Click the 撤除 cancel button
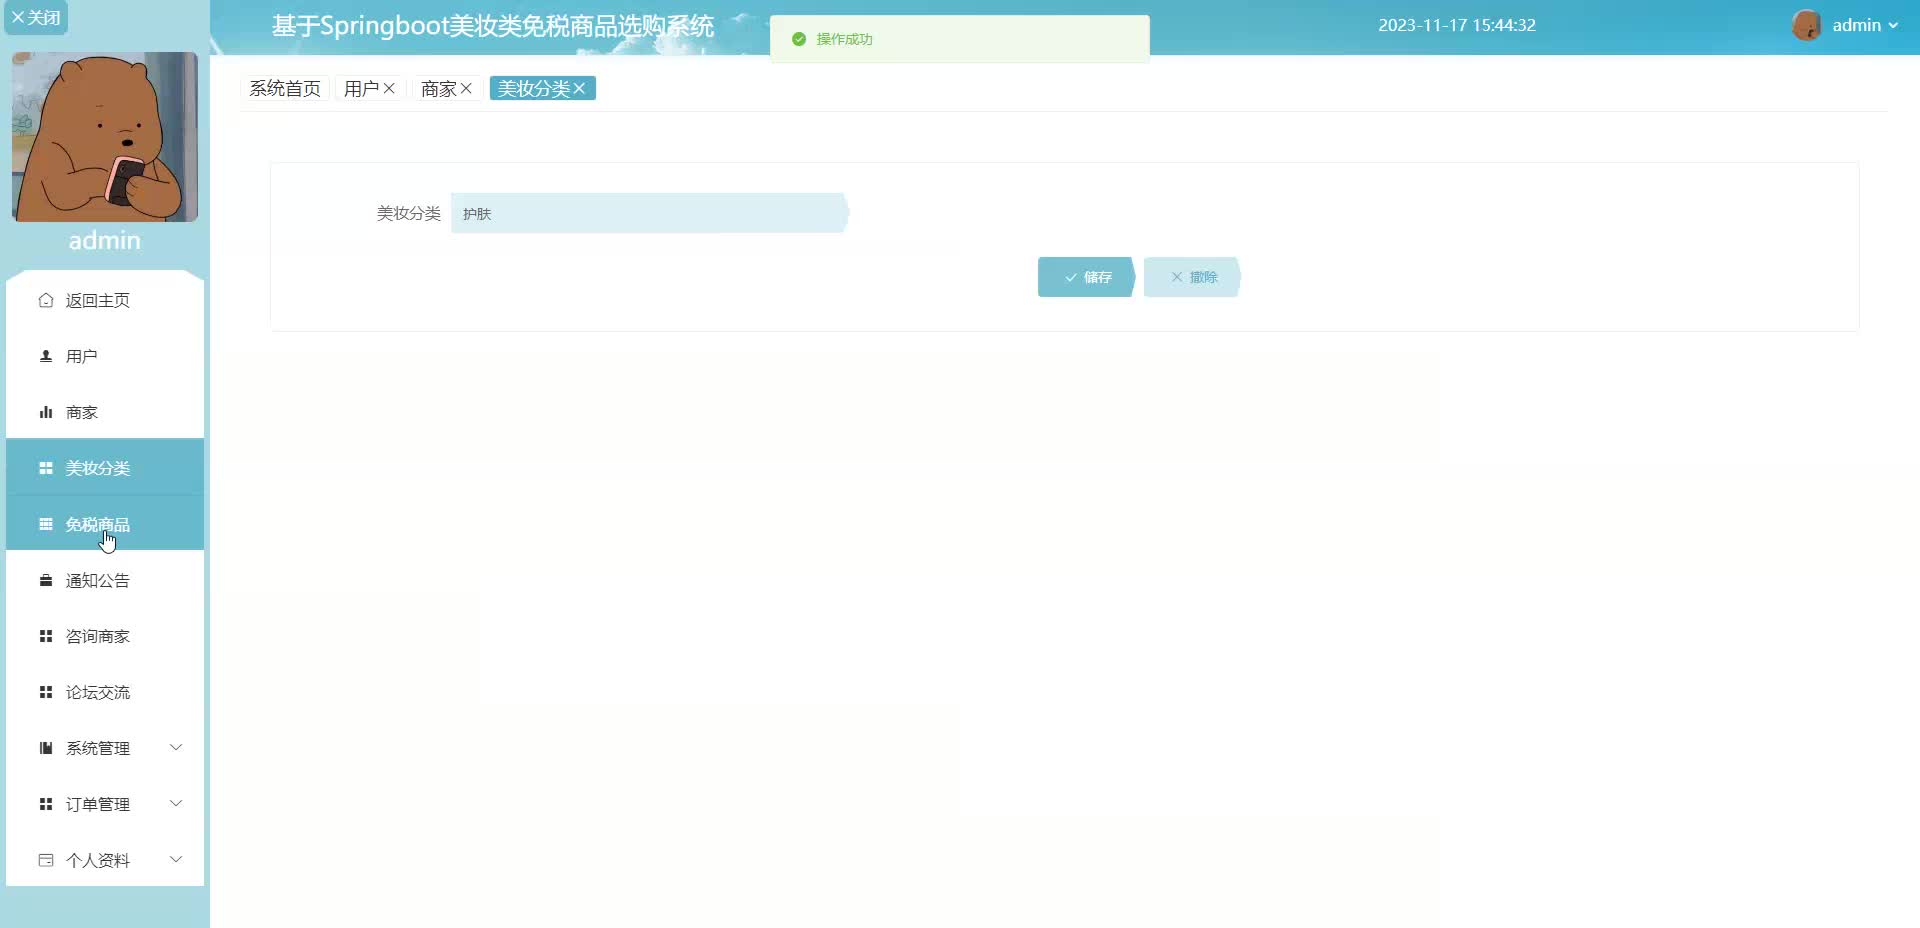 click(x=1192, y=277)
